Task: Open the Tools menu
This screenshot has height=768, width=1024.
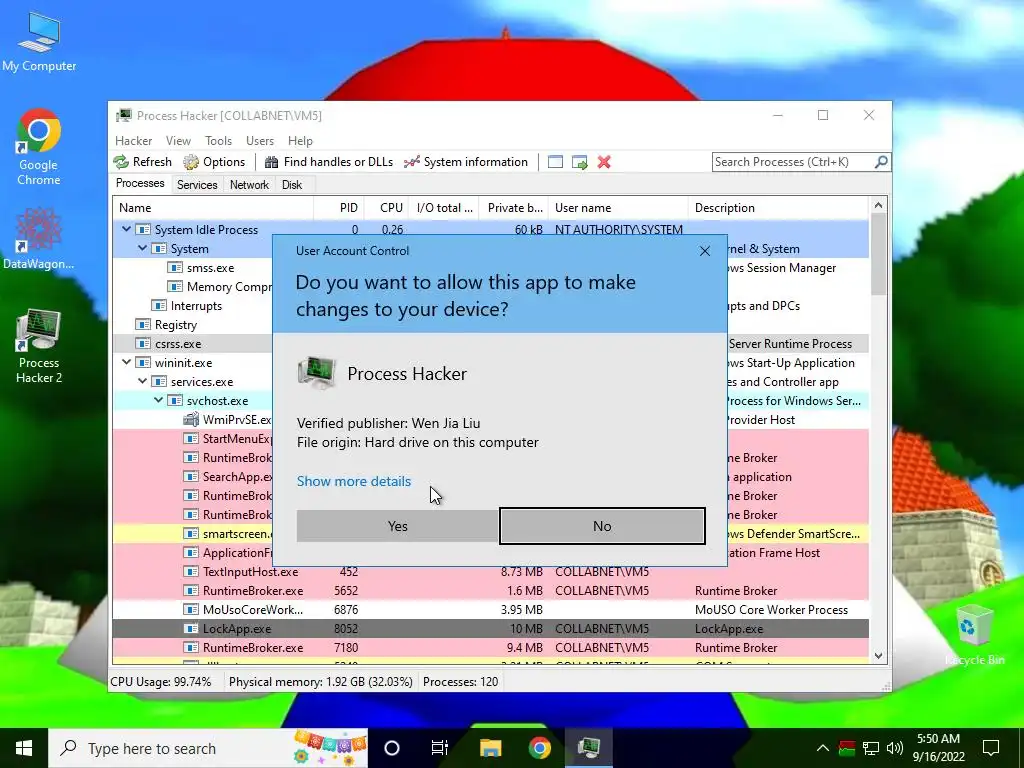Action: [x=218, y=140]
